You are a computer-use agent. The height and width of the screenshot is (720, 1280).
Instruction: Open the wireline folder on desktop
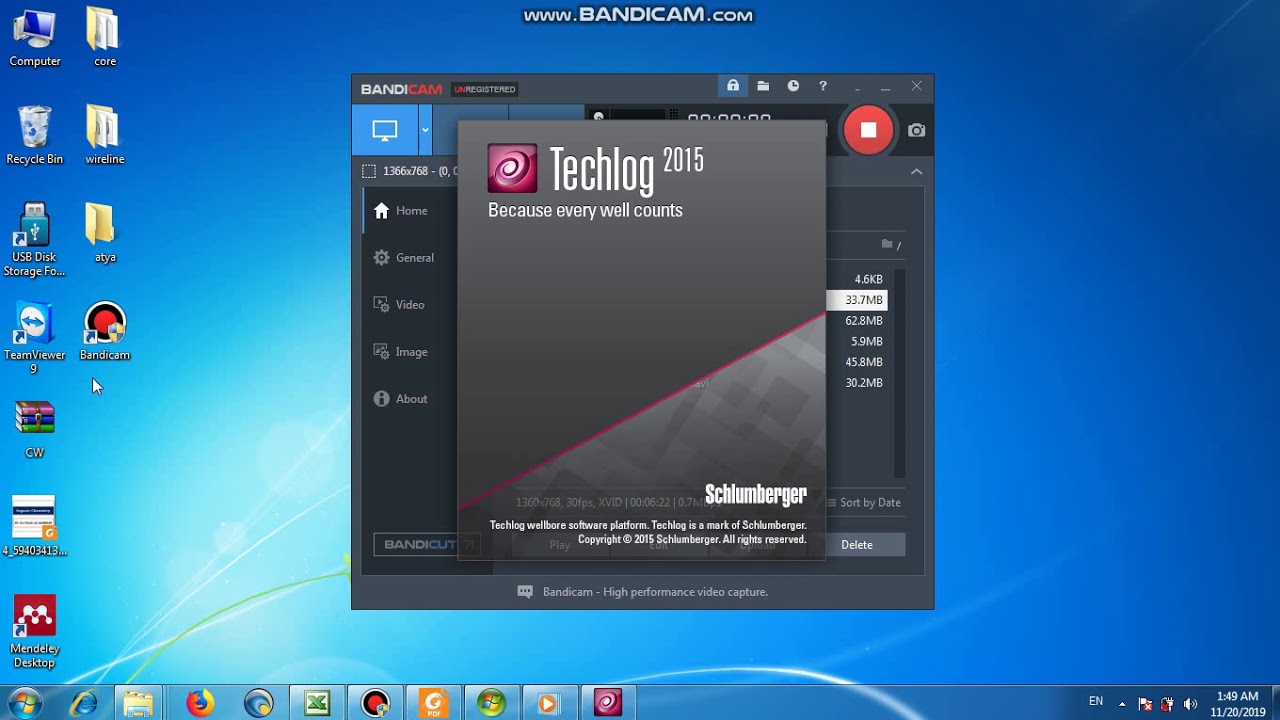click(104, 135)
